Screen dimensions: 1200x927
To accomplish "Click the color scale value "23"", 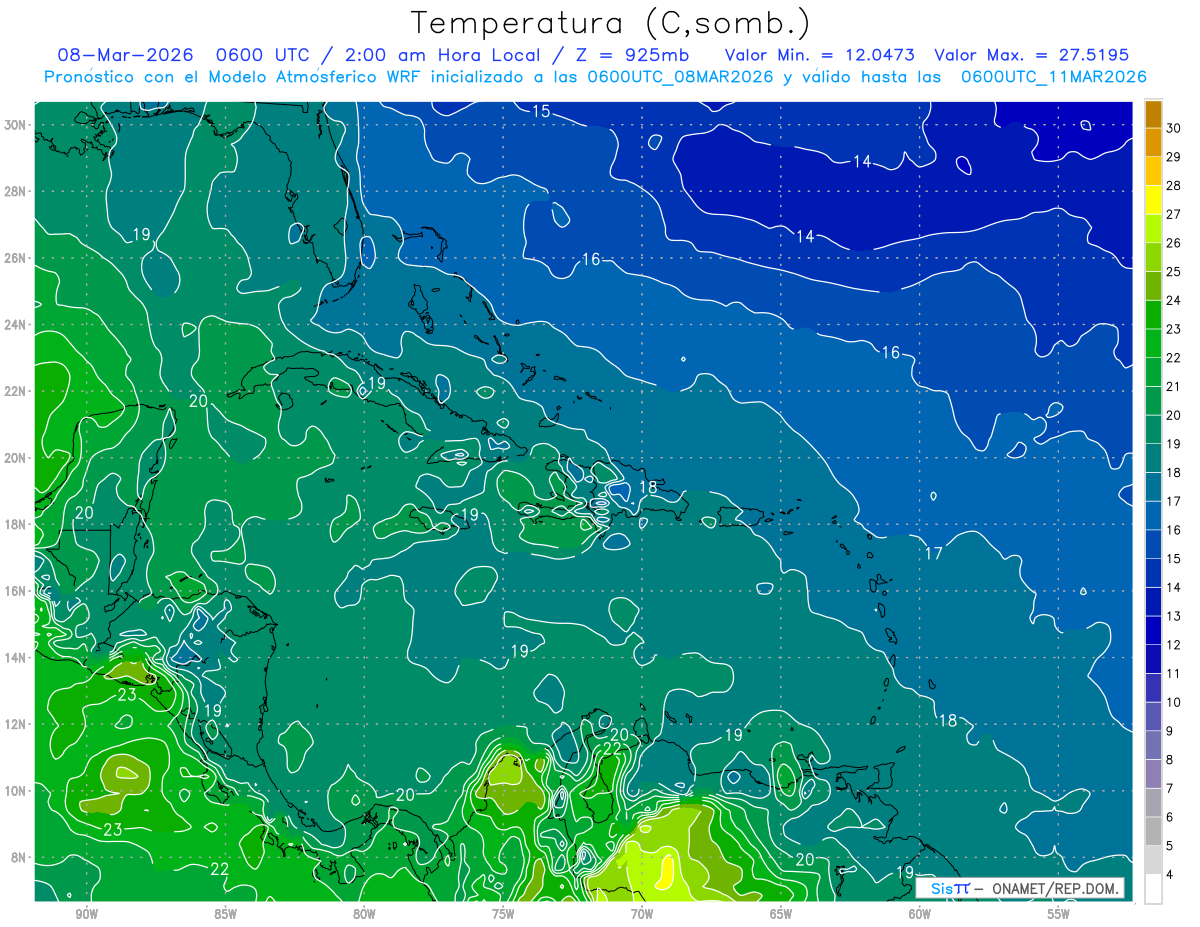I will 1173,329.
